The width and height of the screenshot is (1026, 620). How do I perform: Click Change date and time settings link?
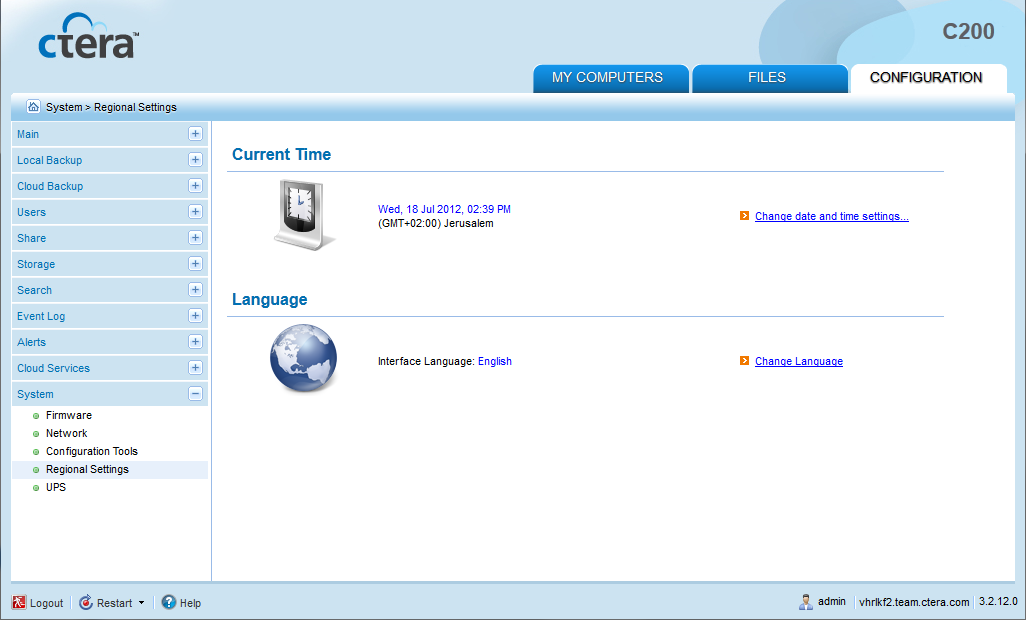(x=832, y=216)
